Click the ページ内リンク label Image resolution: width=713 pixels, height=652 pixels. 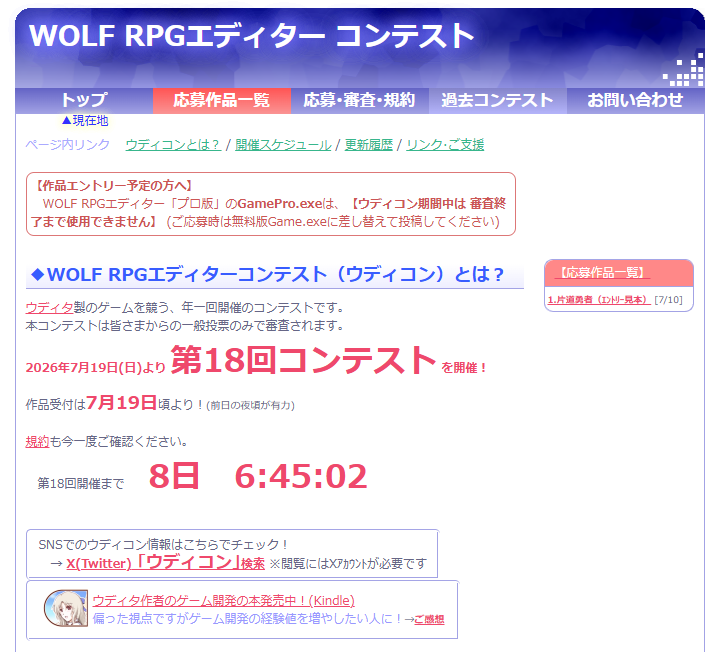(x=67, y=145)
